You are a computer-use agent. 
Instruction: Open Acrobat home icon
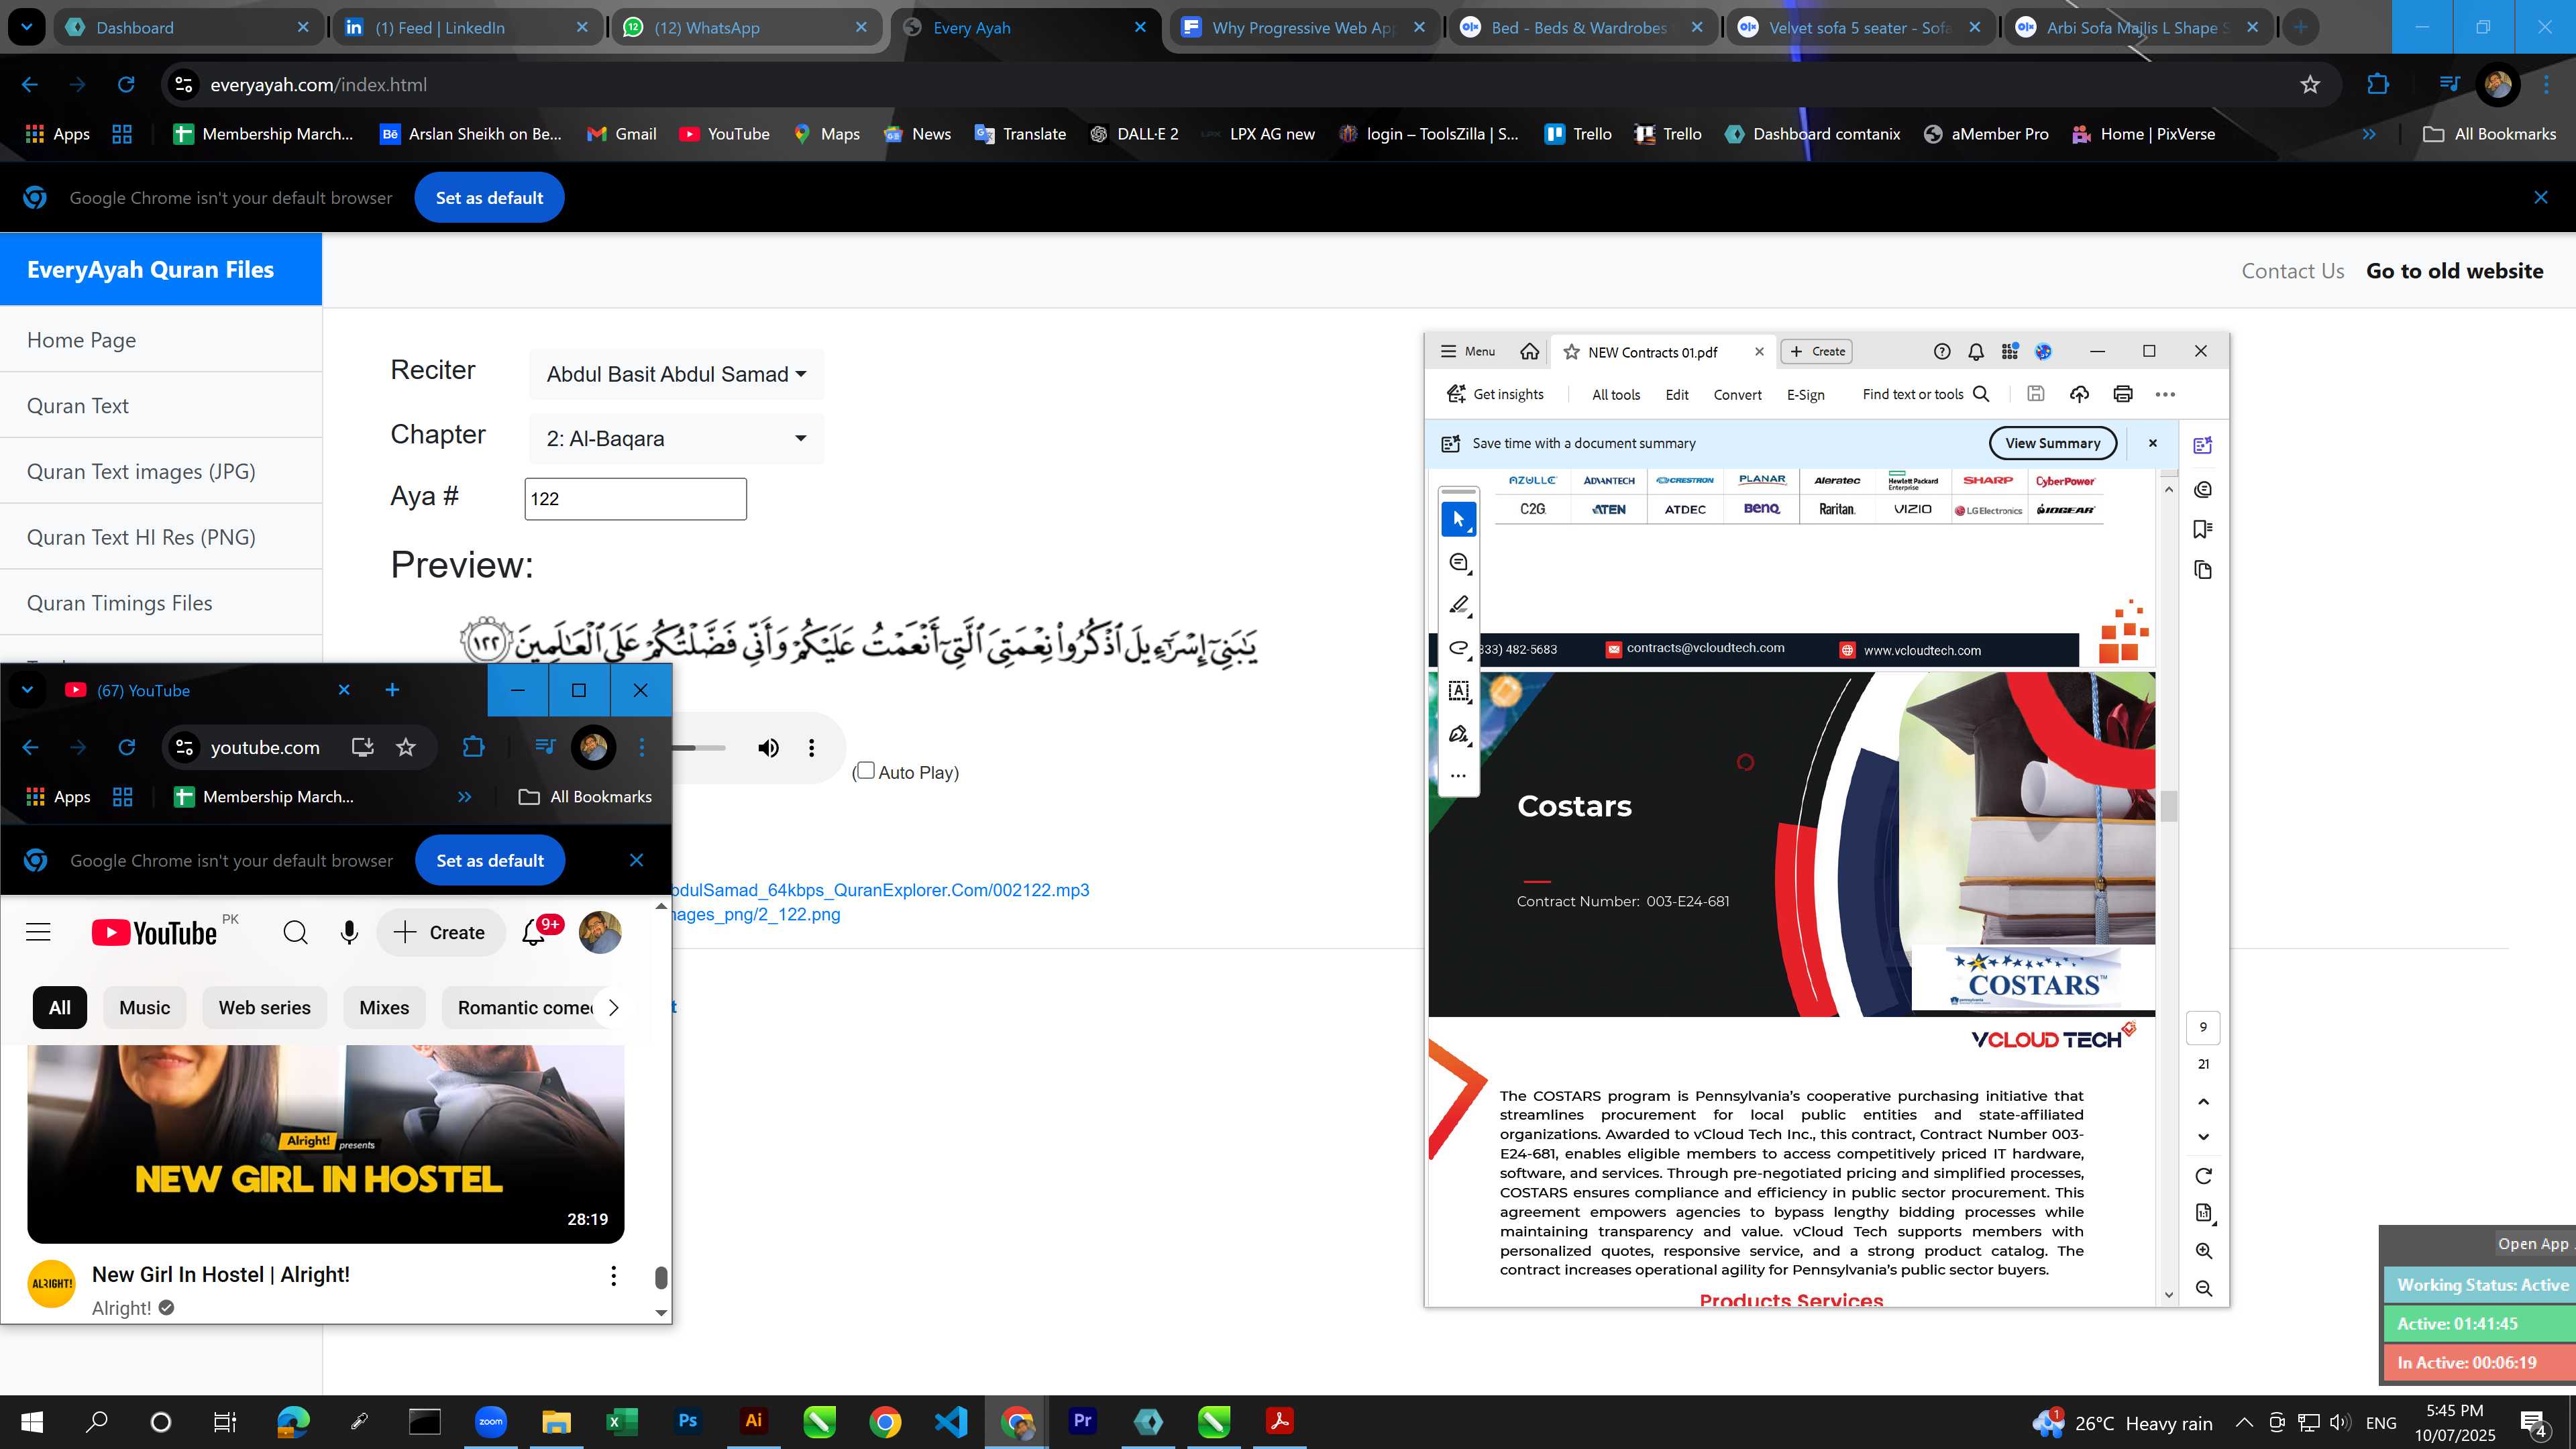point(1529,351)
